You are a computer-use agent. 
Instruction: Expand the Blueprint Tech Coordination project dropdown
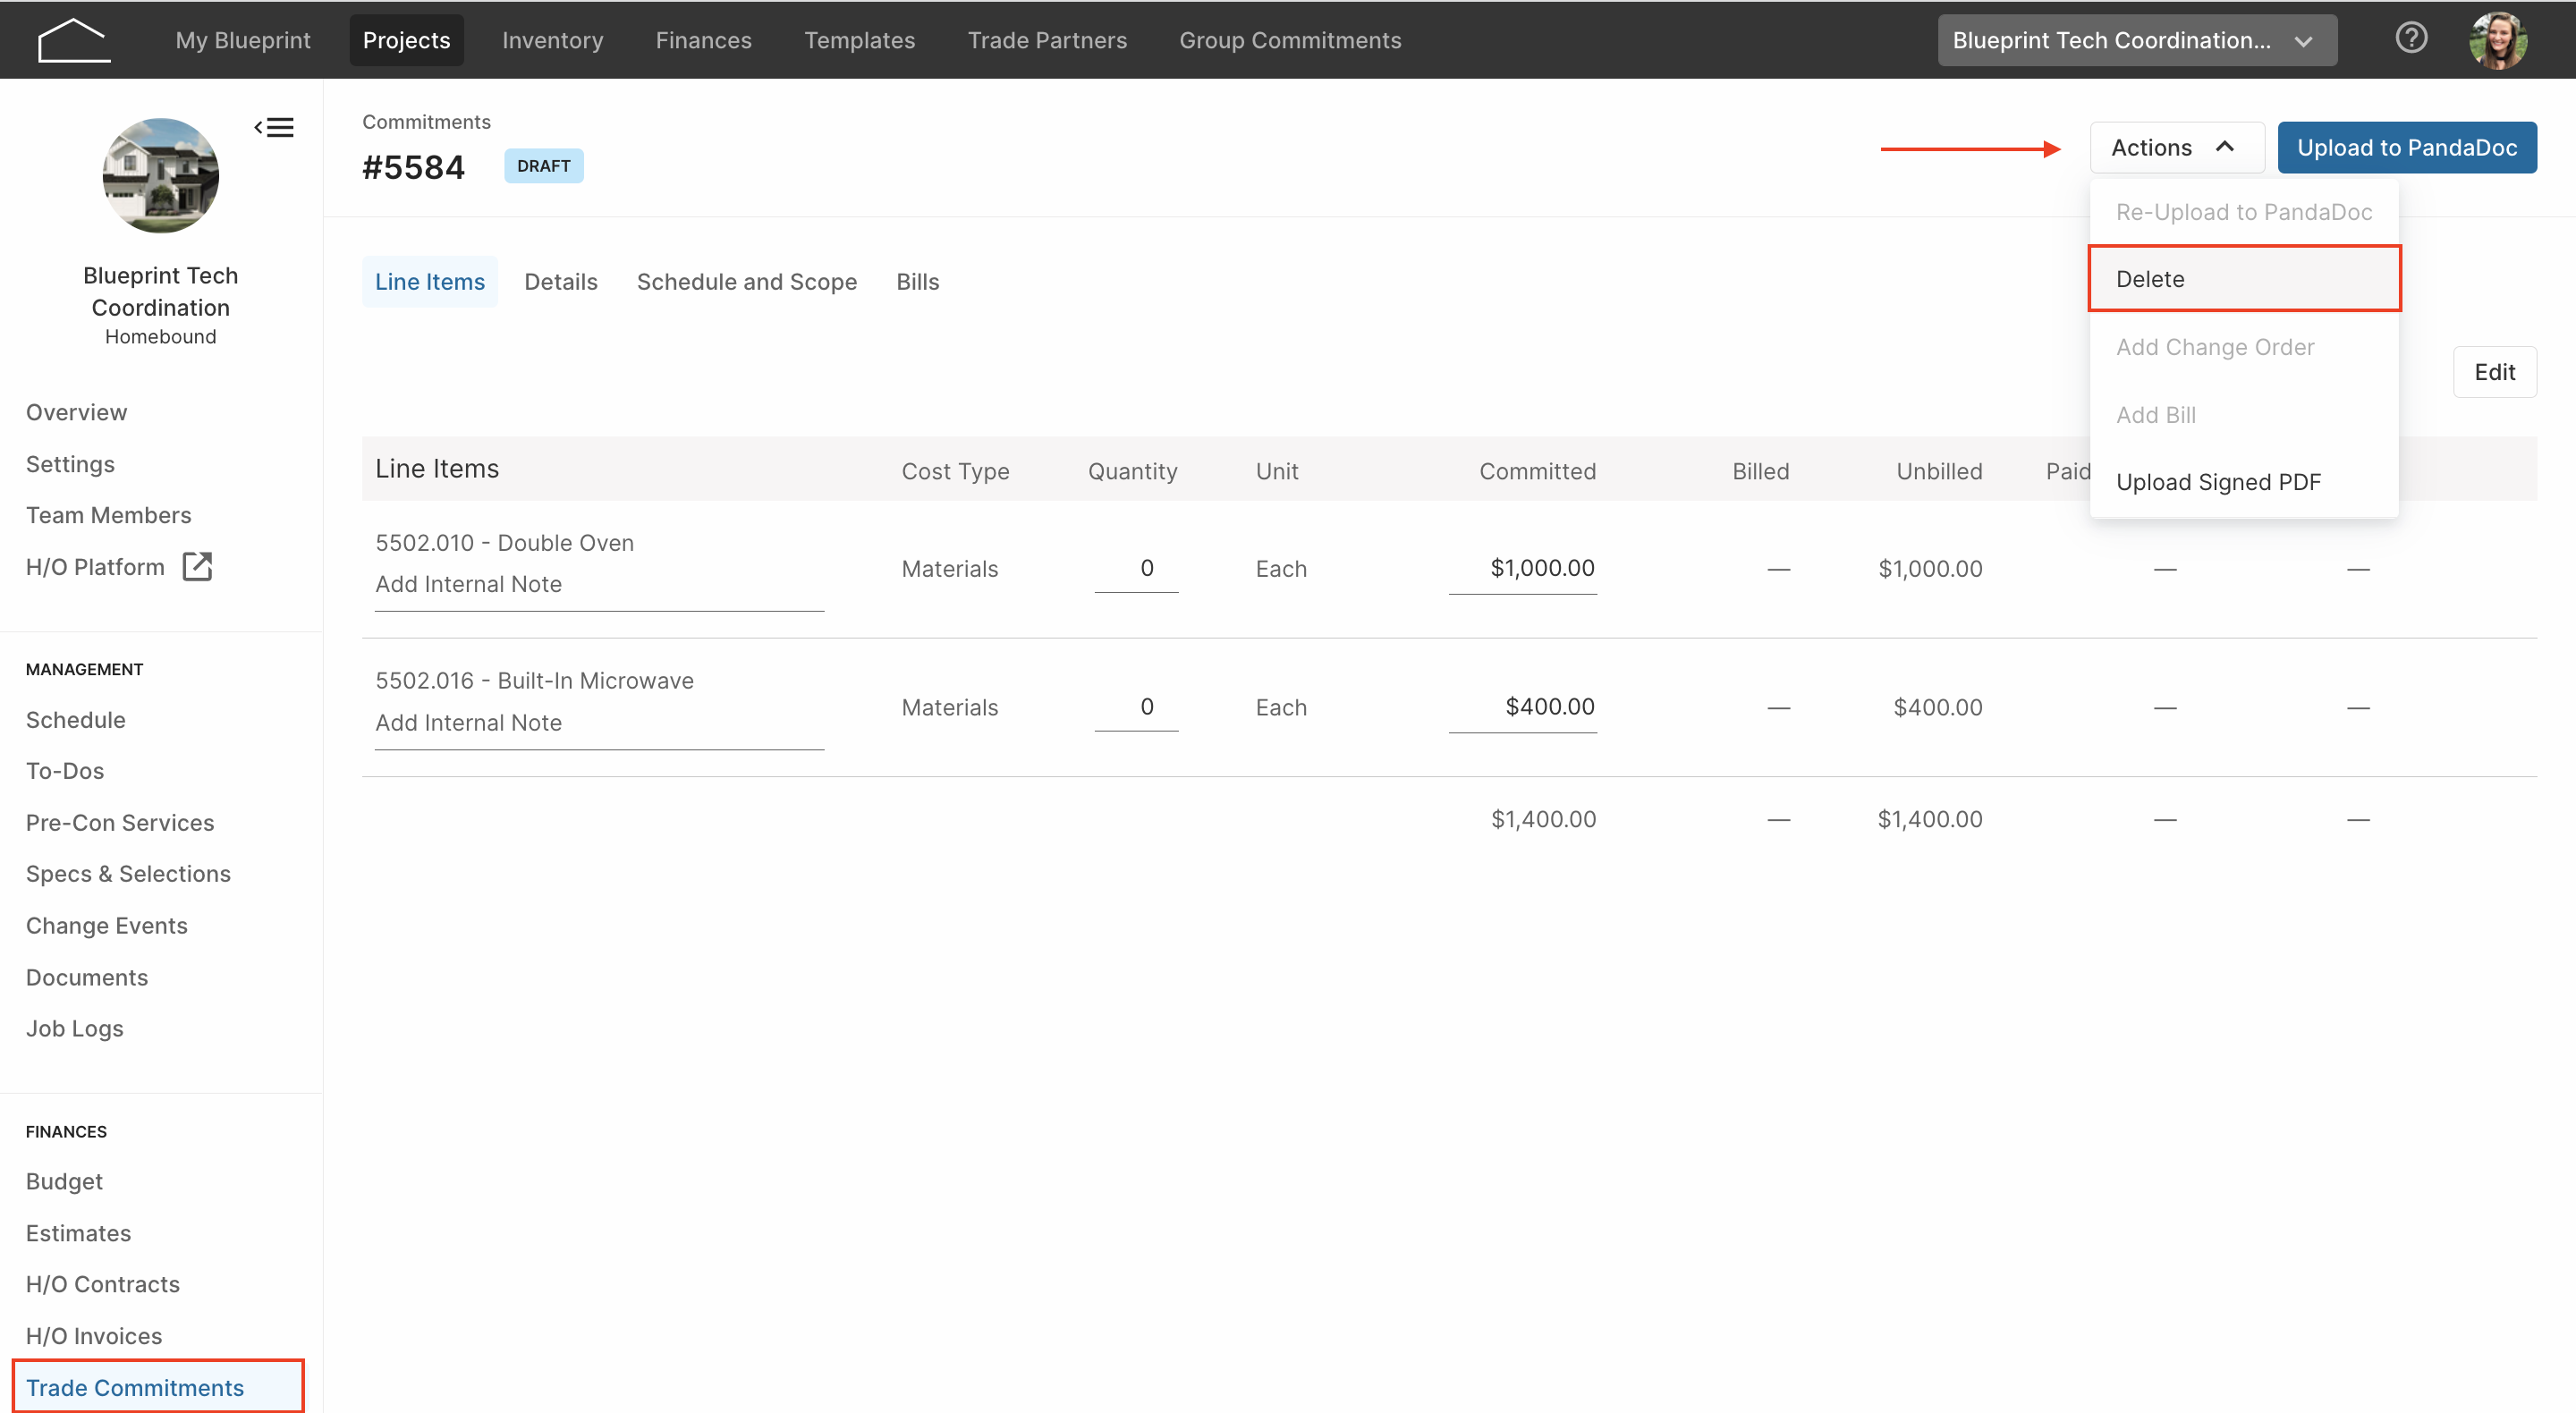pyautogui.click(x=2136, y=40)
